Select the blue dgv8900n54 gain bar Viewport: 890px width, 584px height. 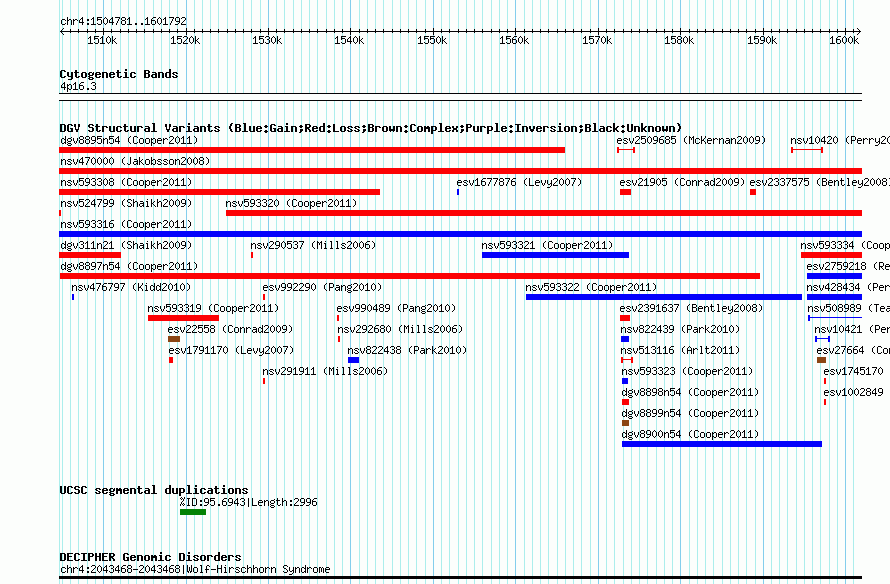click(722, 444)
